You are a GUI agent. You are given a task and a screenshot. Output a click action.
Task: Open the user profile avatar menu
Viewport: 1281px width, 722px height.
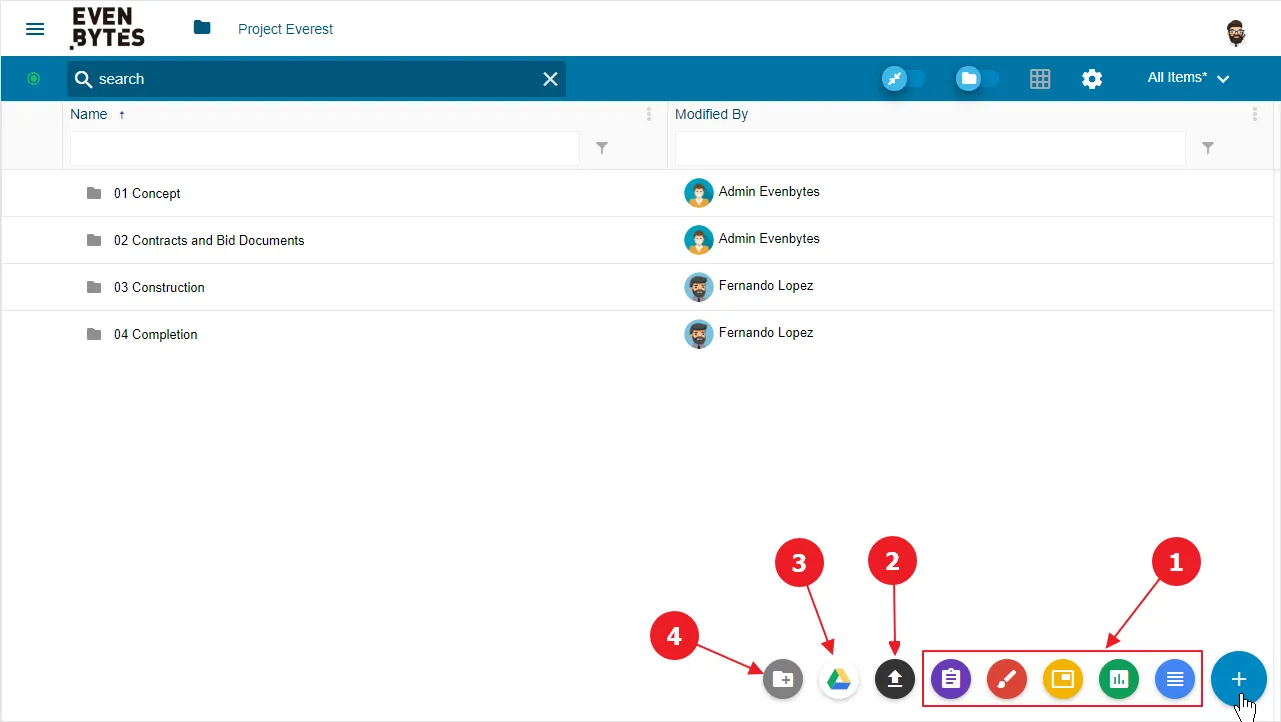(1236, 32)
